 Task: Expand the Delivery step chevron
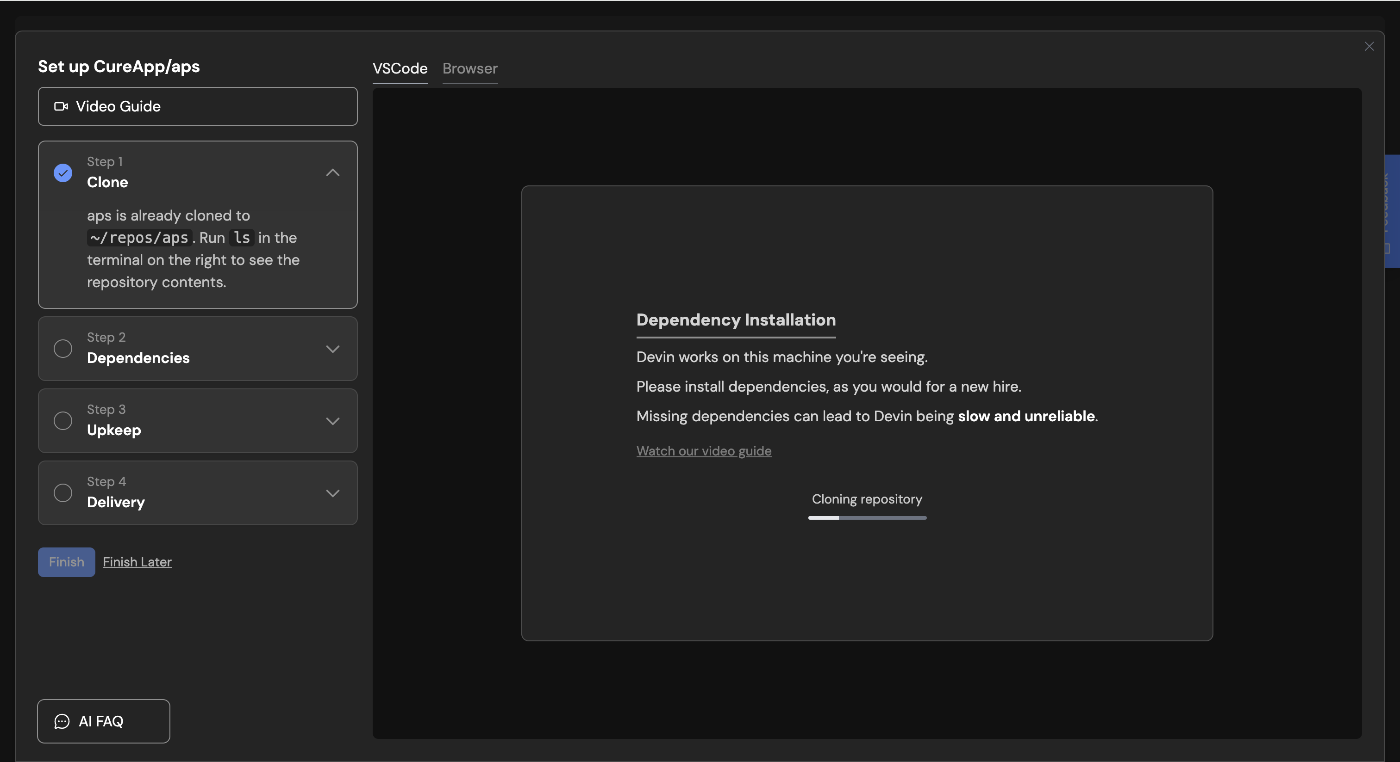coord(333,493)
